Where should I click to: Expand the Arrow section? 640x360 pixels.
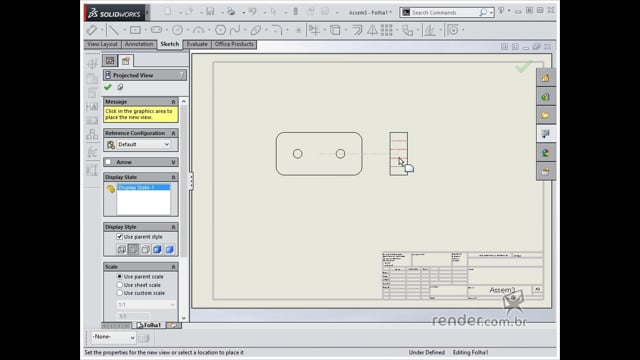[173, 162]
